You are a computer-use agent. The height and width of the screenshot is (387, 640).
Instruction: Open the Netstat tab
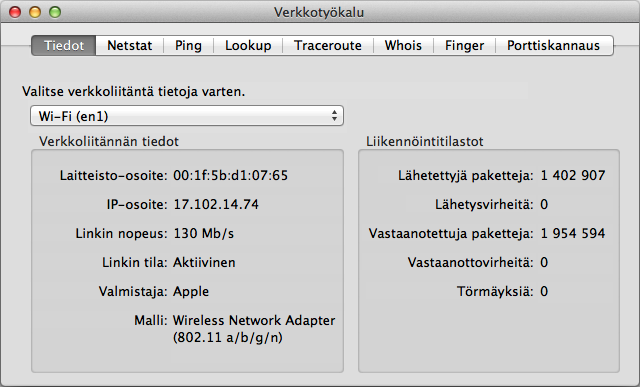(x=130, y=45)
